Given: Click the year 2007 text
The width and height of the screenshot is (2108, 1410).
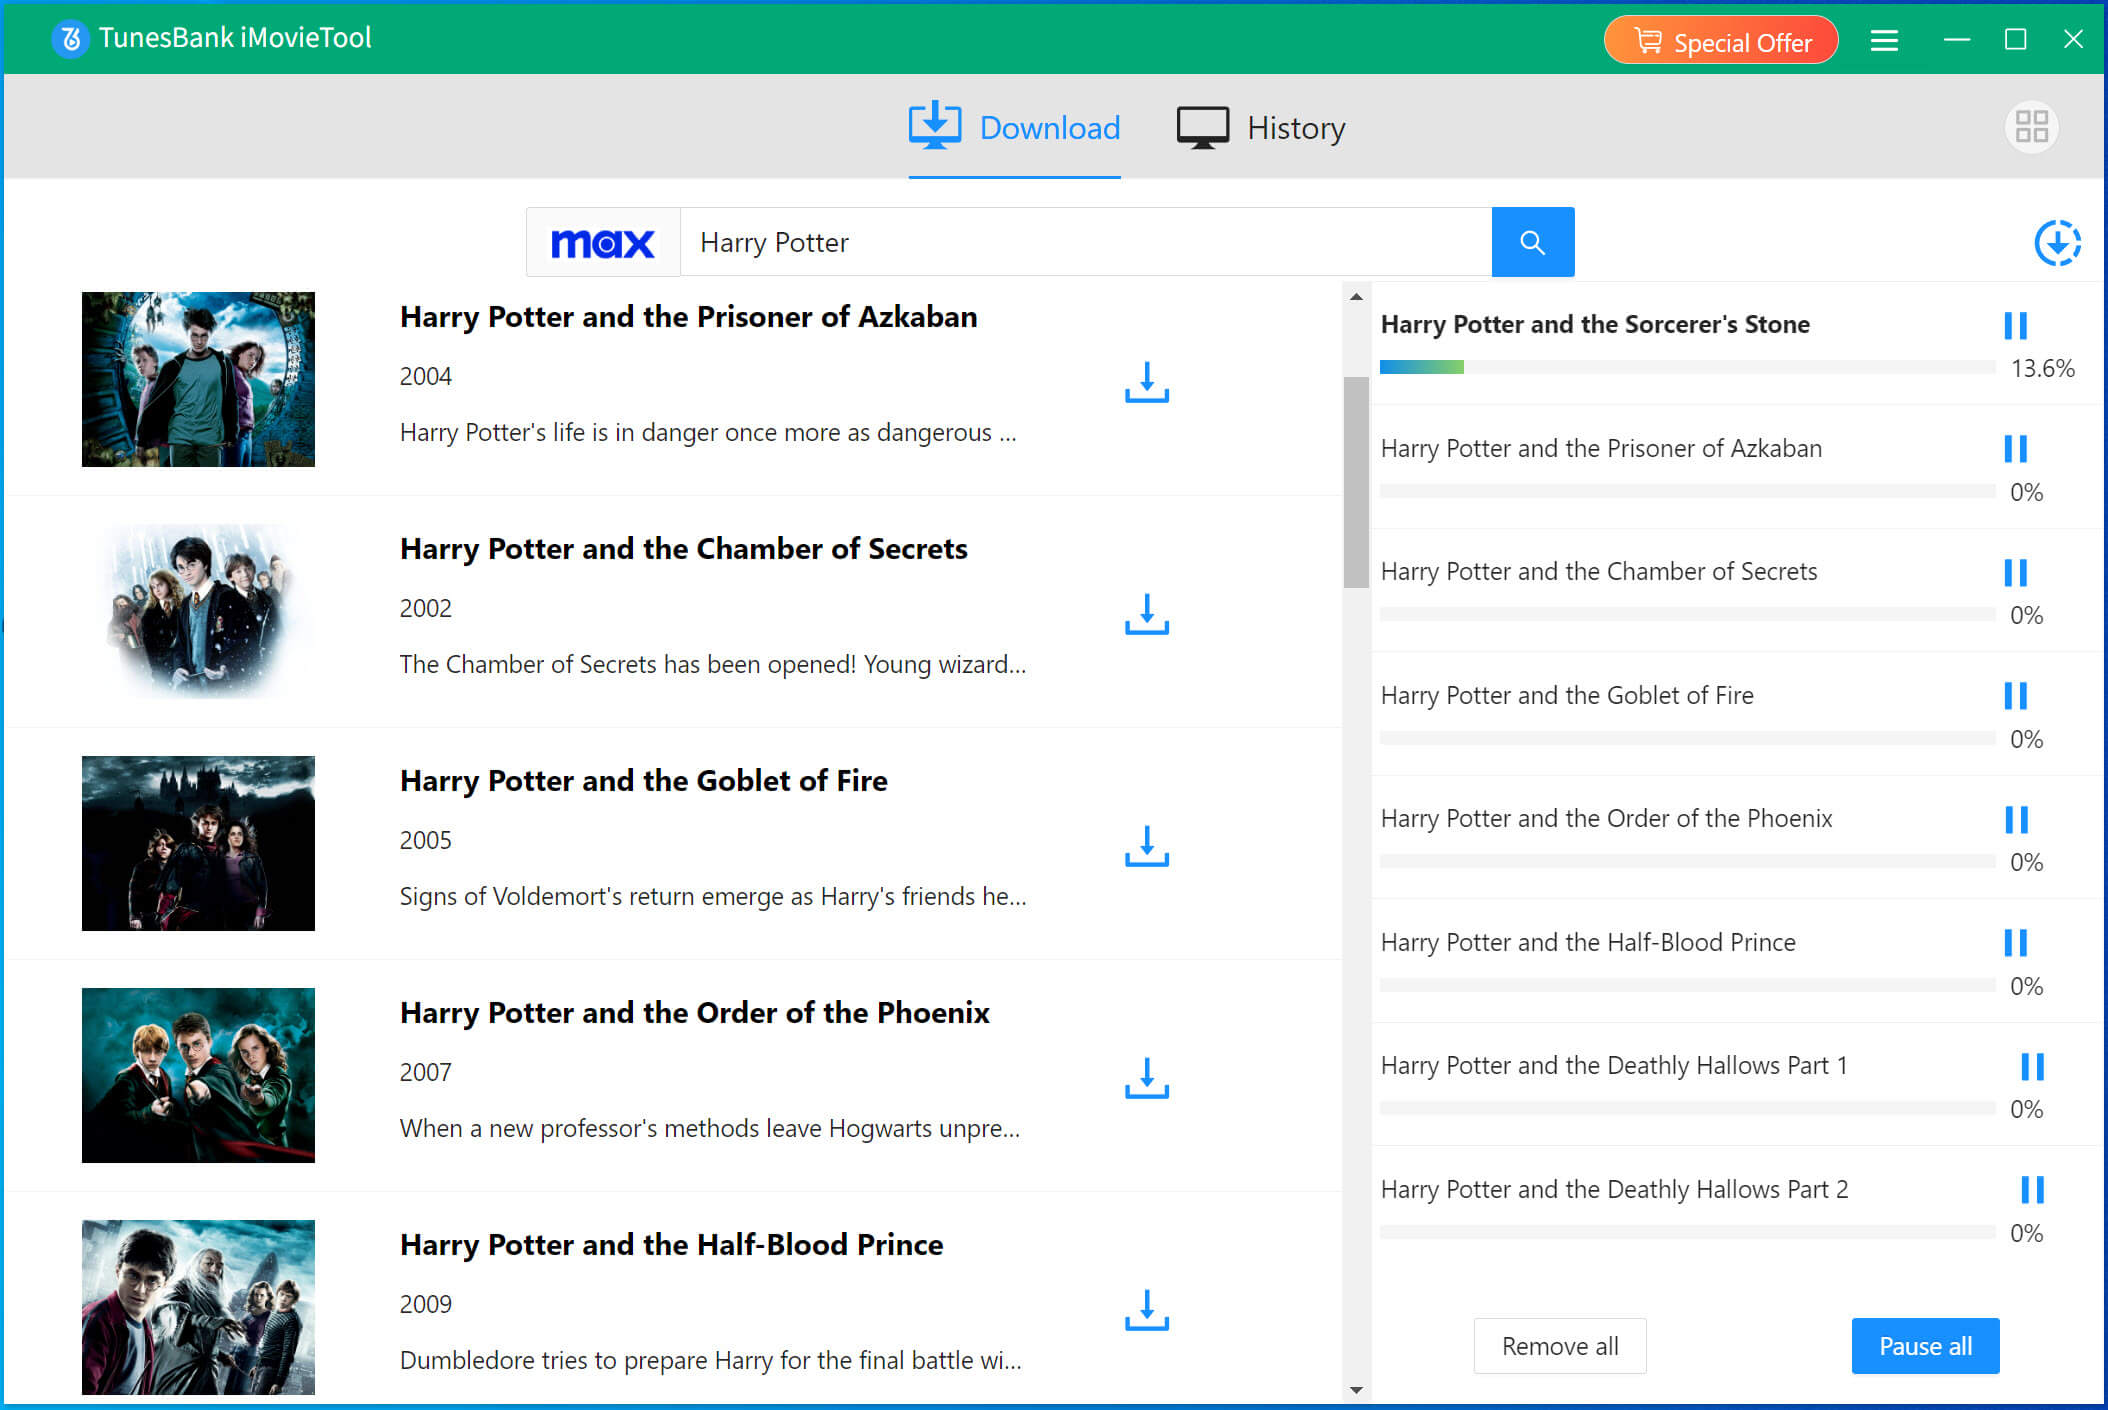Looking at the screenshot, I should (426, 1072).
